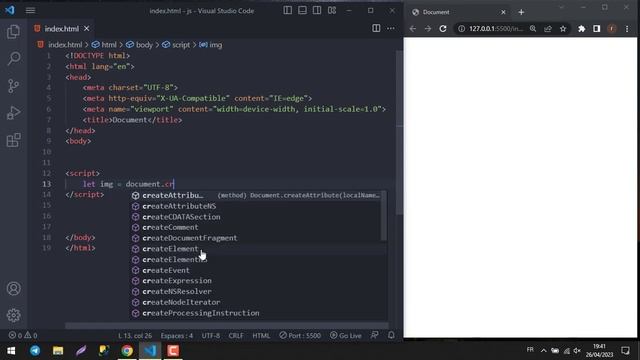This screenshot has width=640, height=360.
Task: Open the zoom icon in Chrome address bar
Action: (533, 29)
